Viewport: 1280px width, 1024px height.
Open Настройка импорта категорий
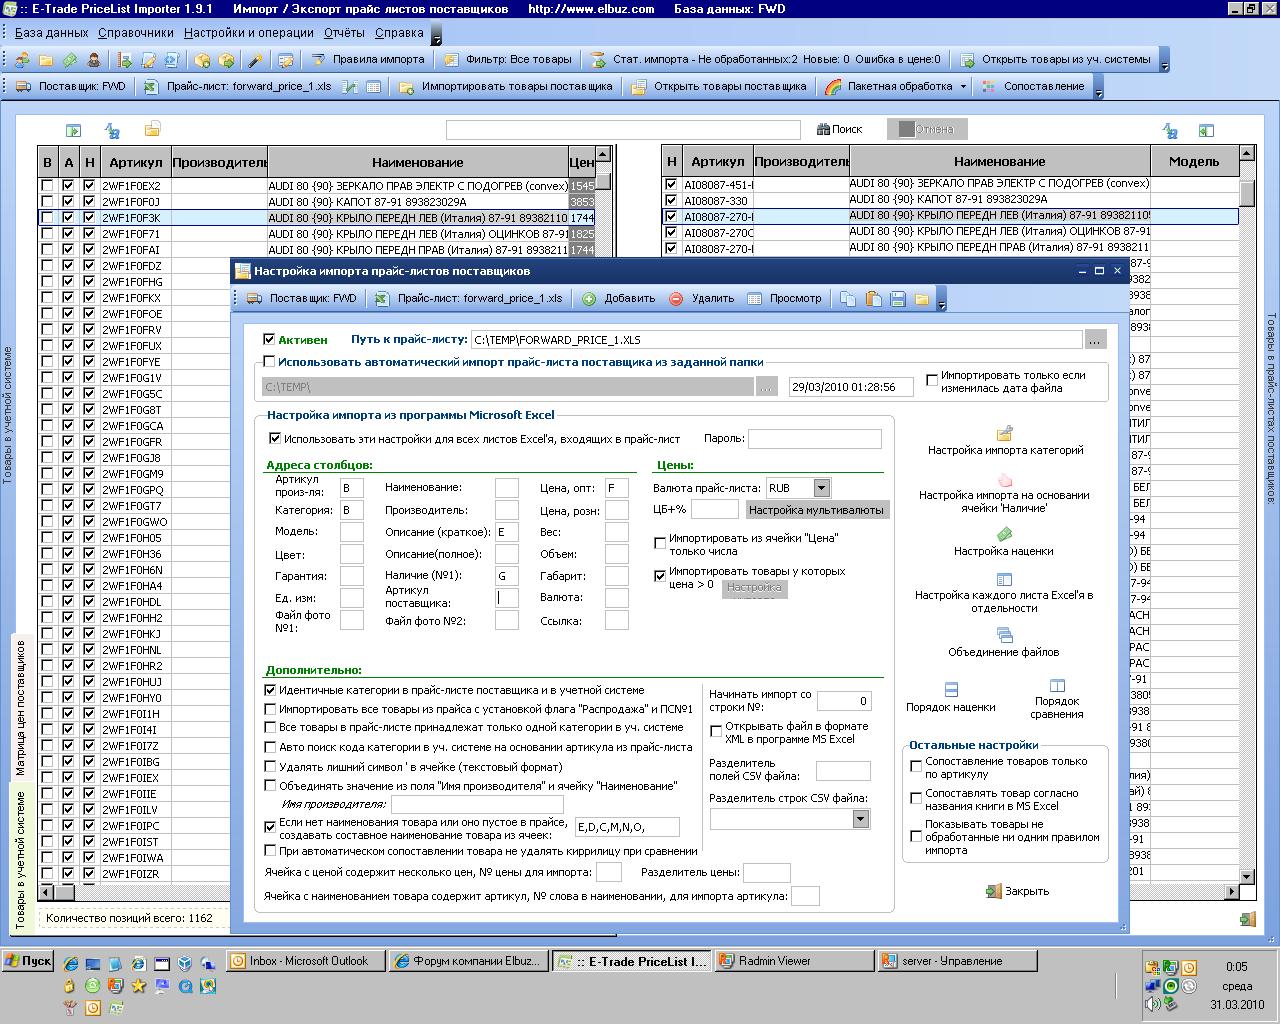click(x=1005, y=442)
